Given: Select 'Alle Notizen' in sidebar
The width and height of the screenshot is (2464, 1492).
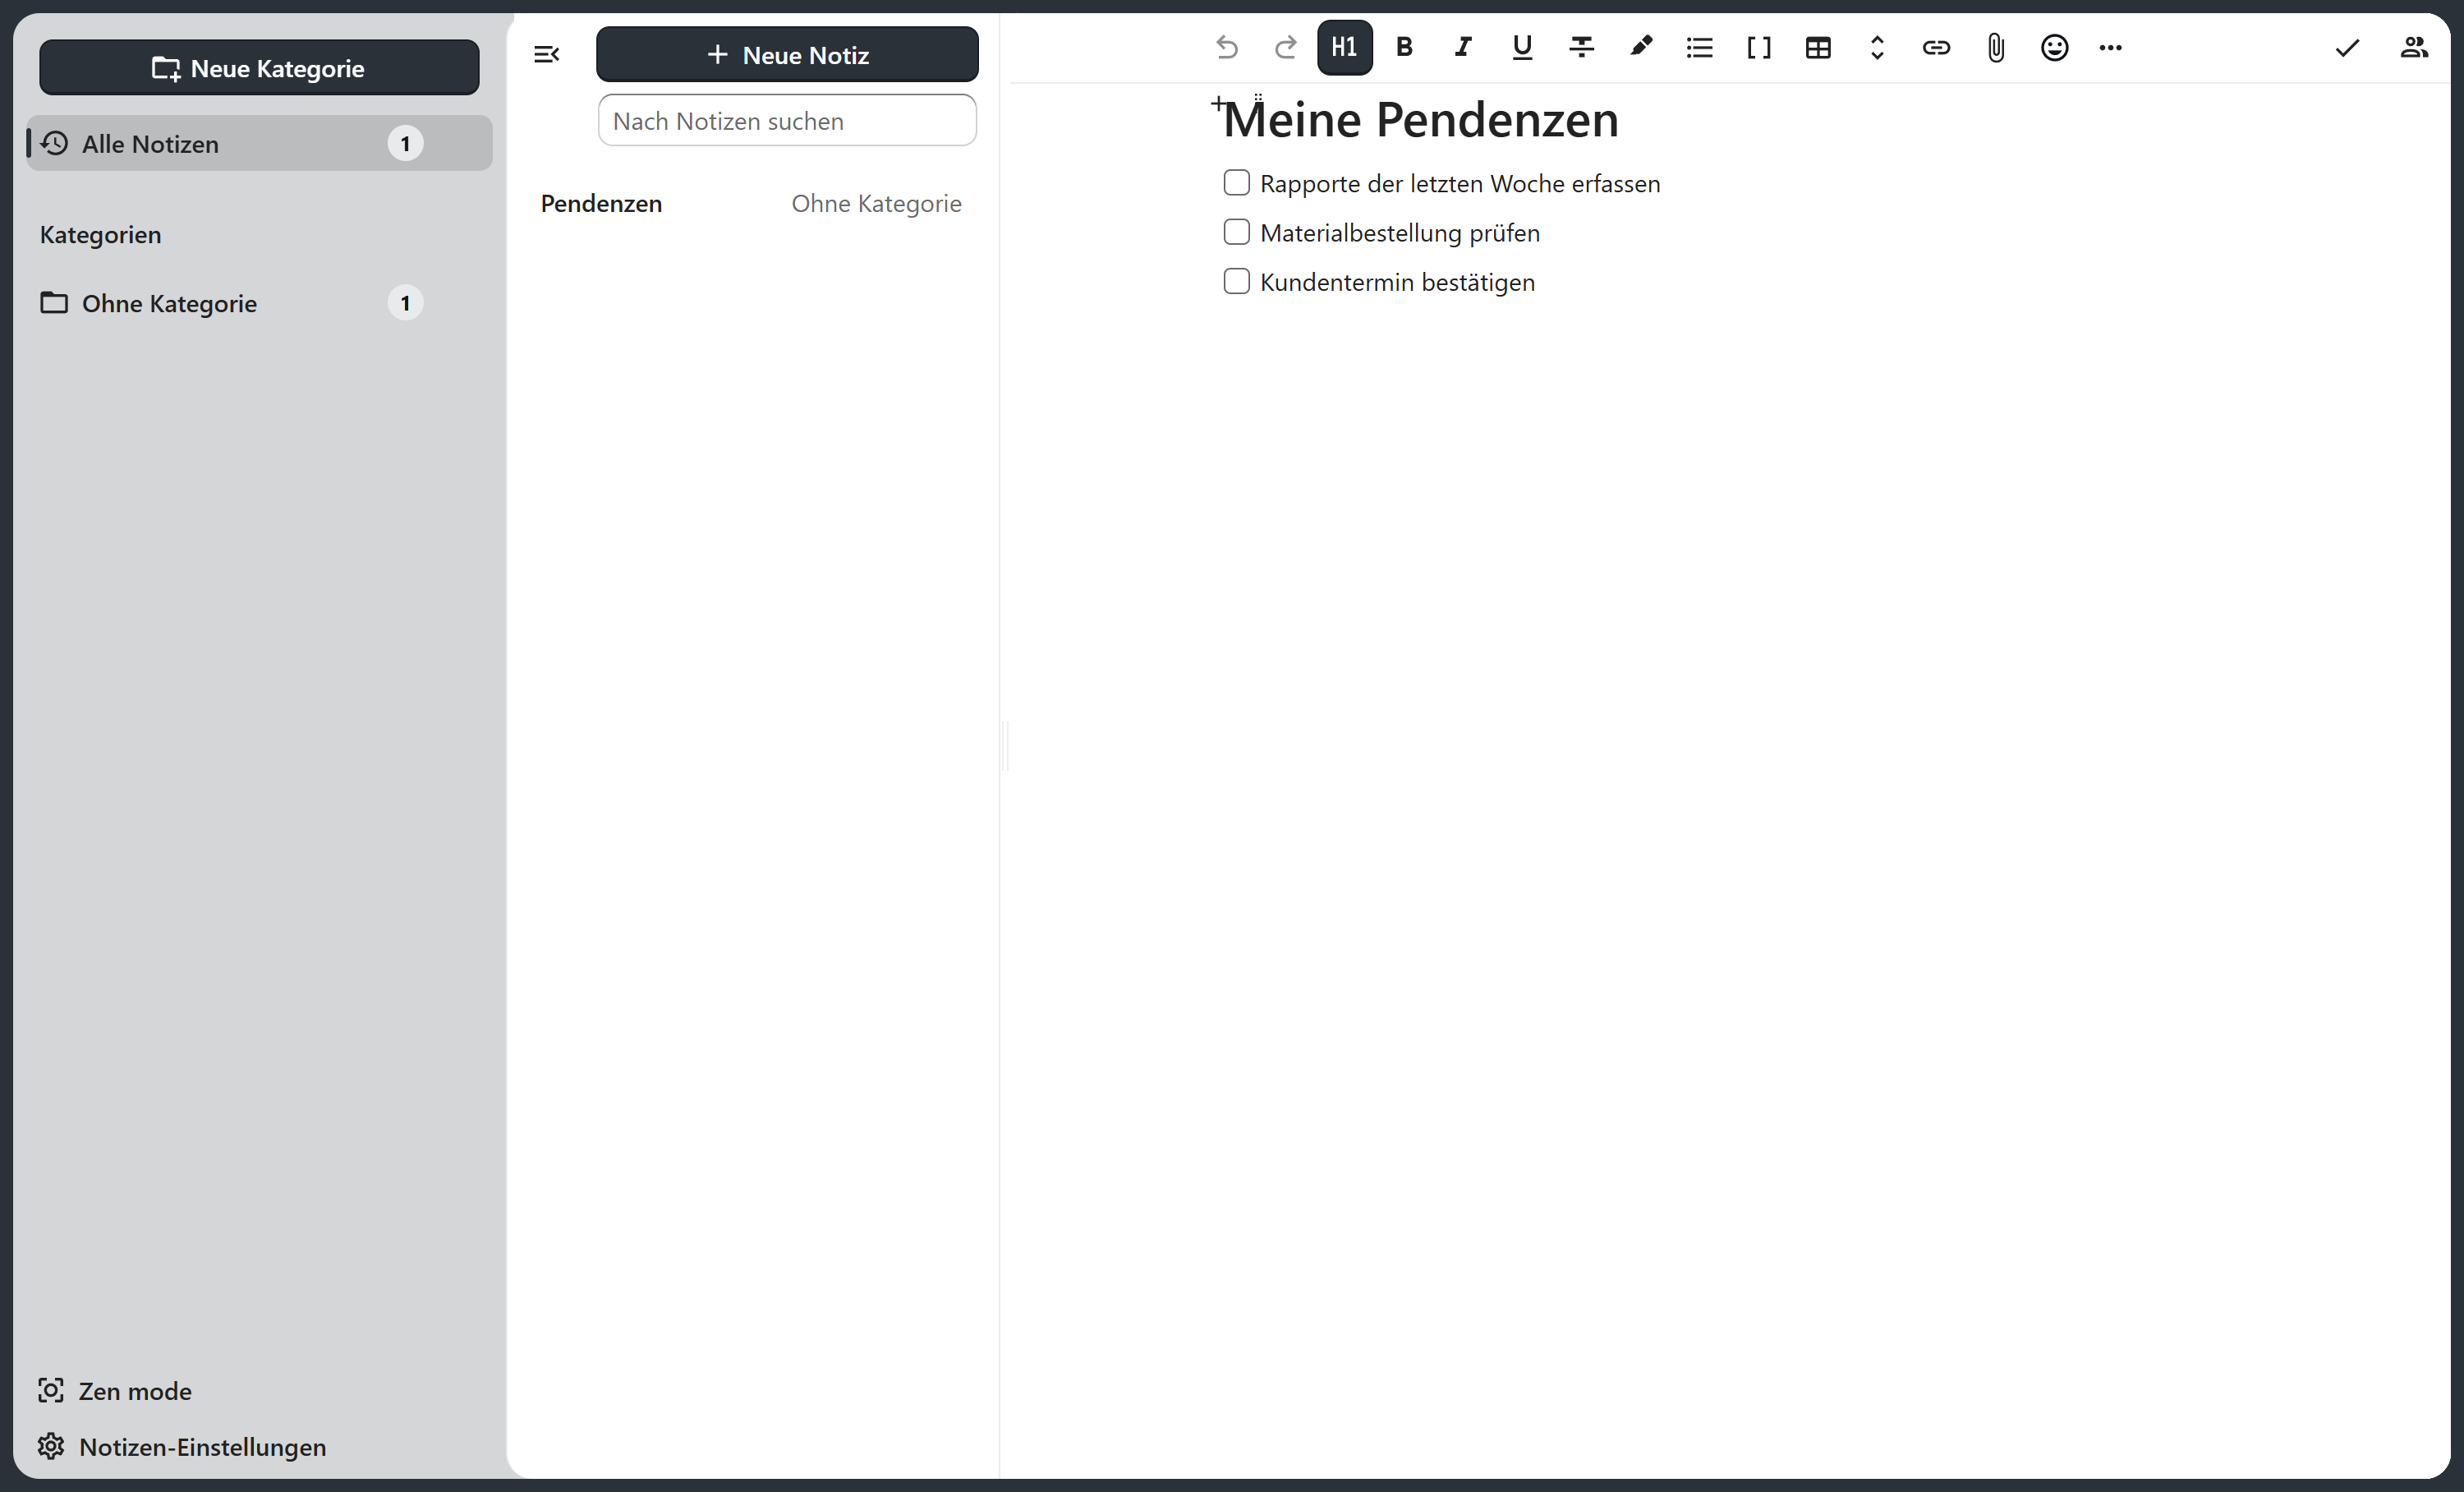Looking at the screenshot, I should point(259,143).
